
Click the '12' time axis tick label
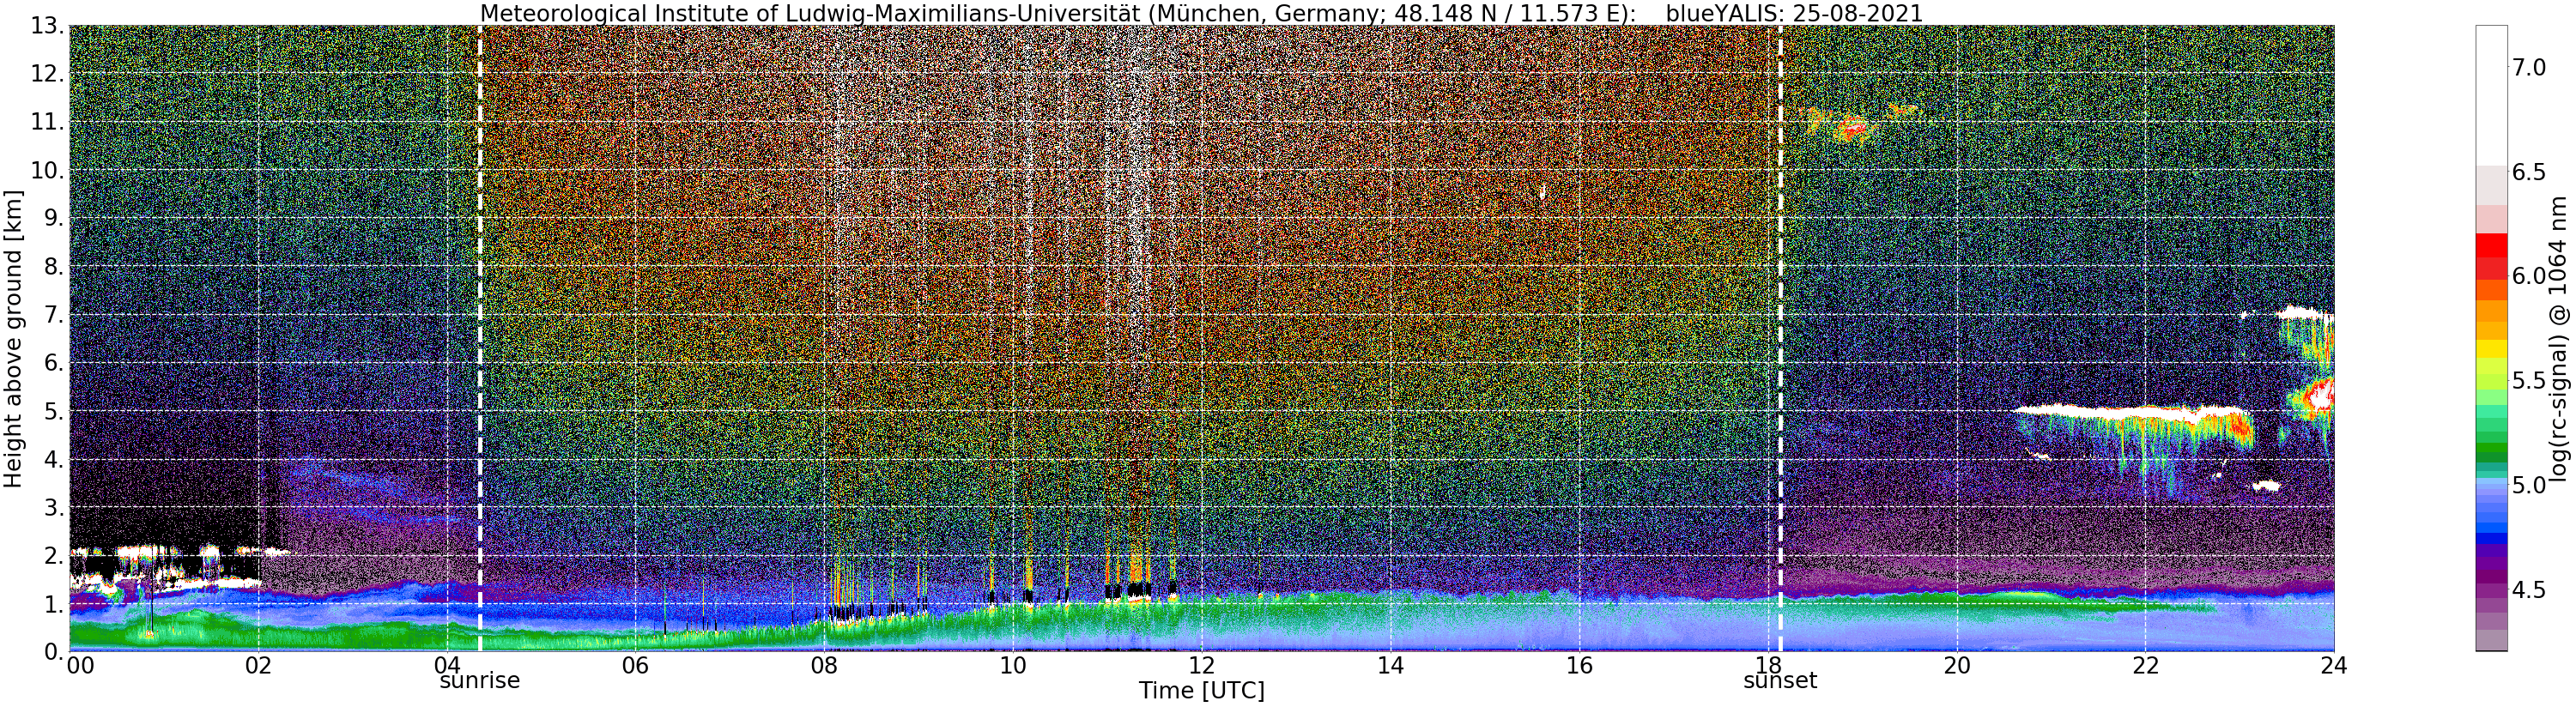(1202, 665)
